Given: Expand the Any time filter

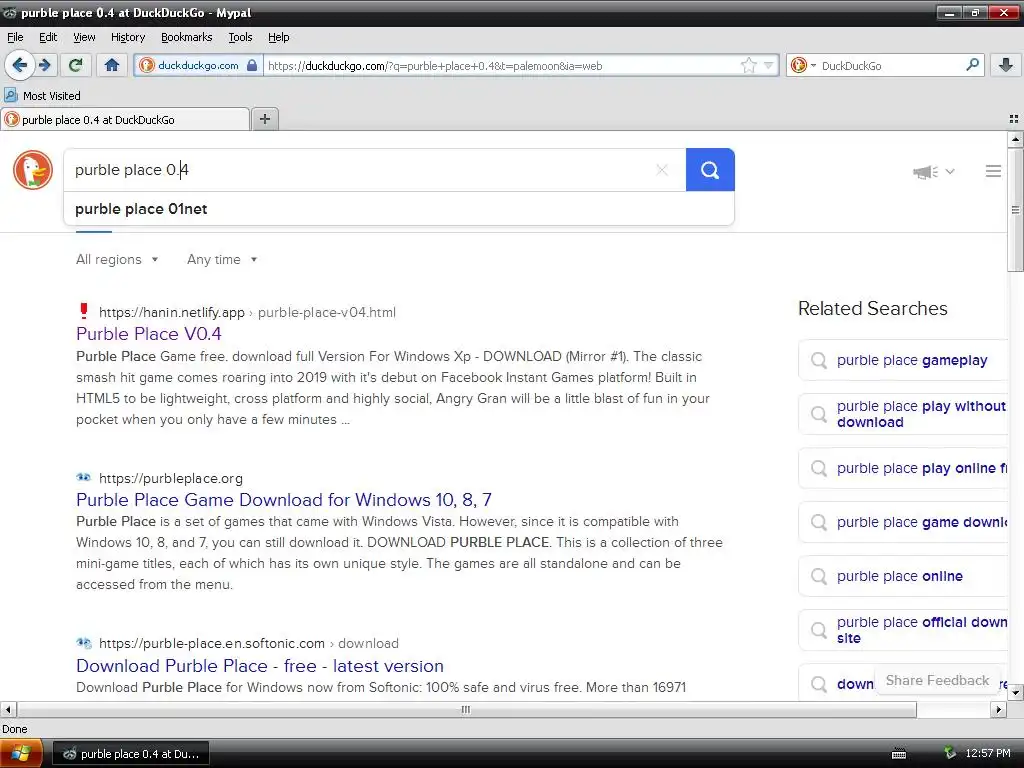Looking at the screenshot, I should coord(222,259).
